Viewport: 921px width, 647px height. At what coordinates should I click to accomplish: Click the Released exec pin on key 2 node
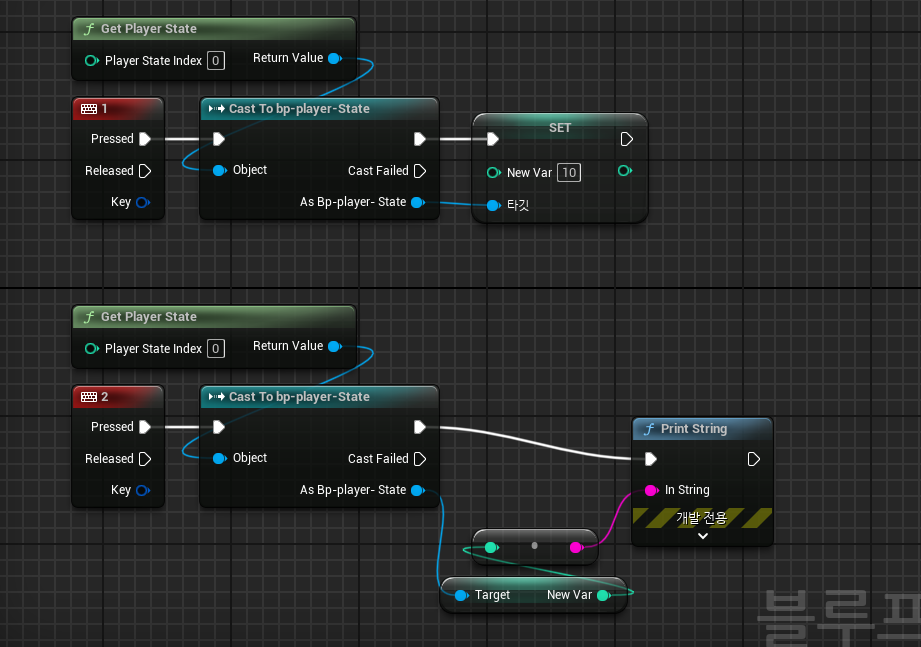coord(145,459)
